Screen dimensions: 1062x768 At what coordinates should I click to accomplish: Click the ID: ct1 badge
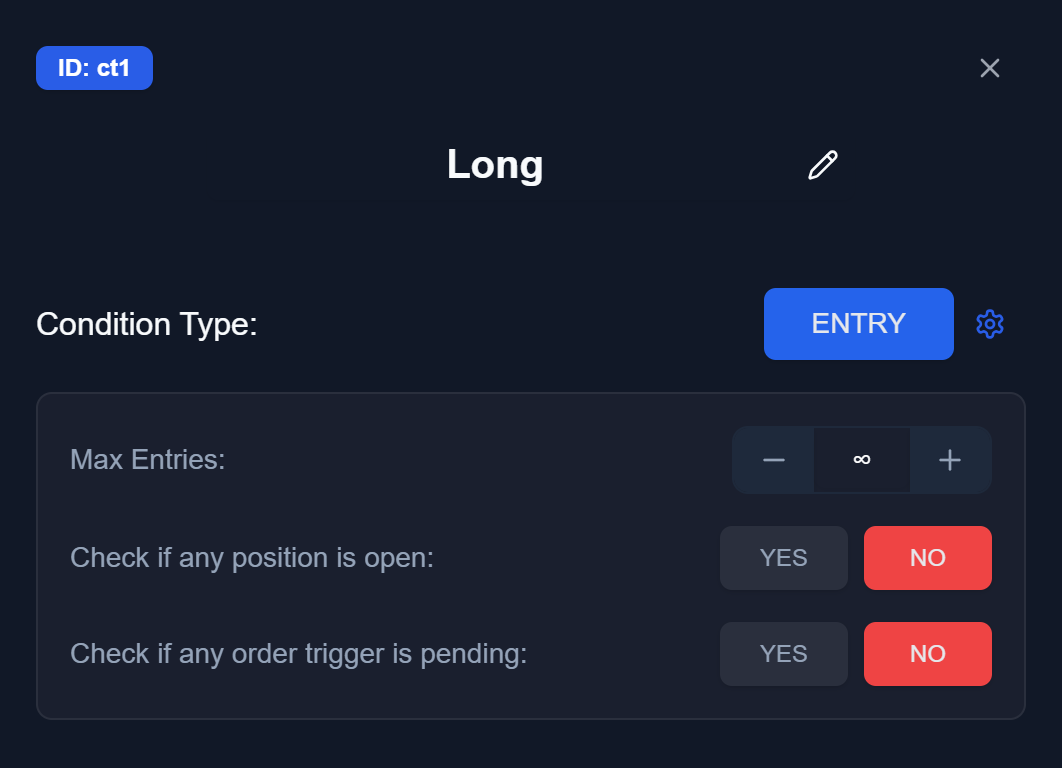coord(94,68)
